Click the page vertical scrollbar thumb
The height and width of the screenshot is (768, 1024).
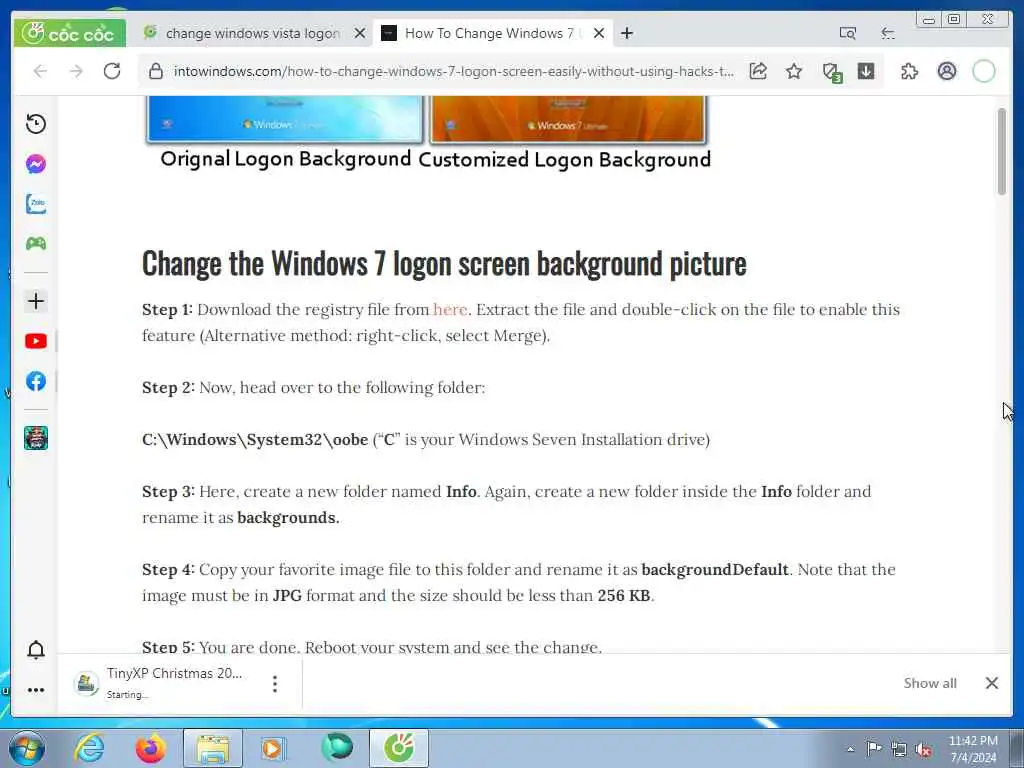click(x=1002, y=151)
